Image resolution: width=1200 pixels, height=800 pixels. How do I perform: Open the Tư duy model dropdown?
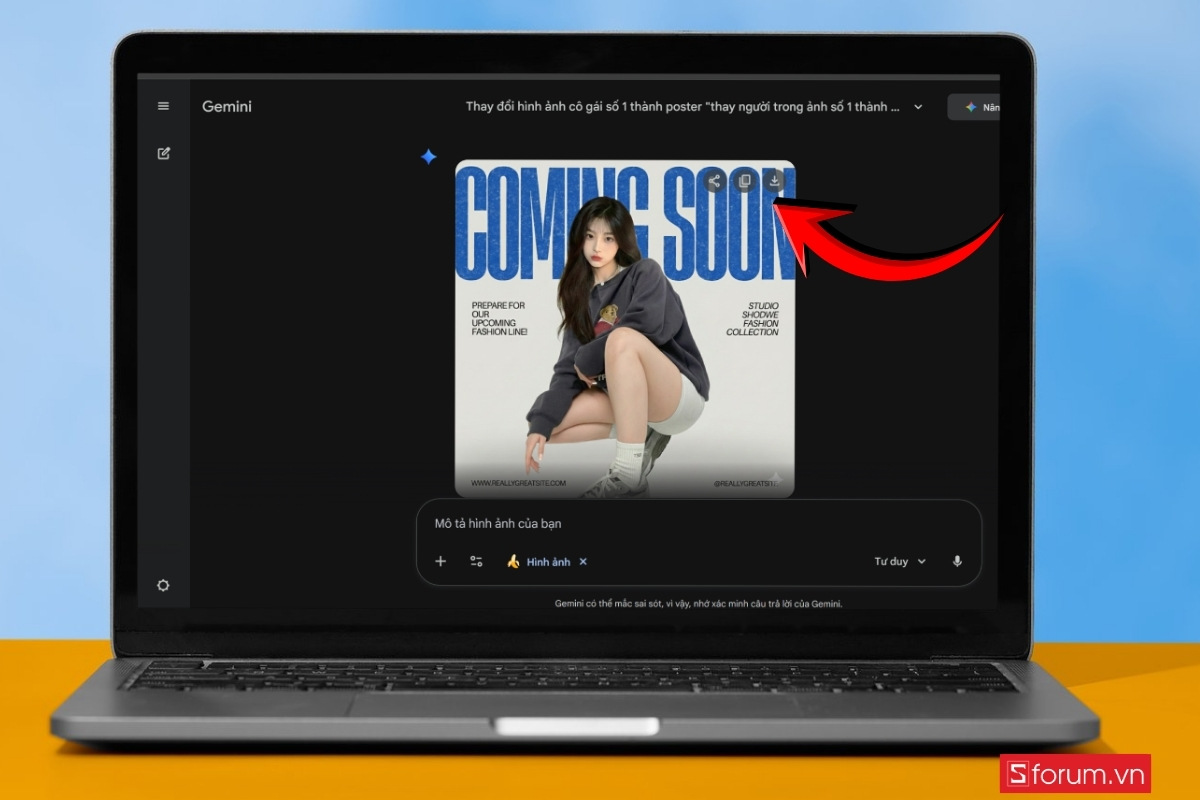click(900, 561)
